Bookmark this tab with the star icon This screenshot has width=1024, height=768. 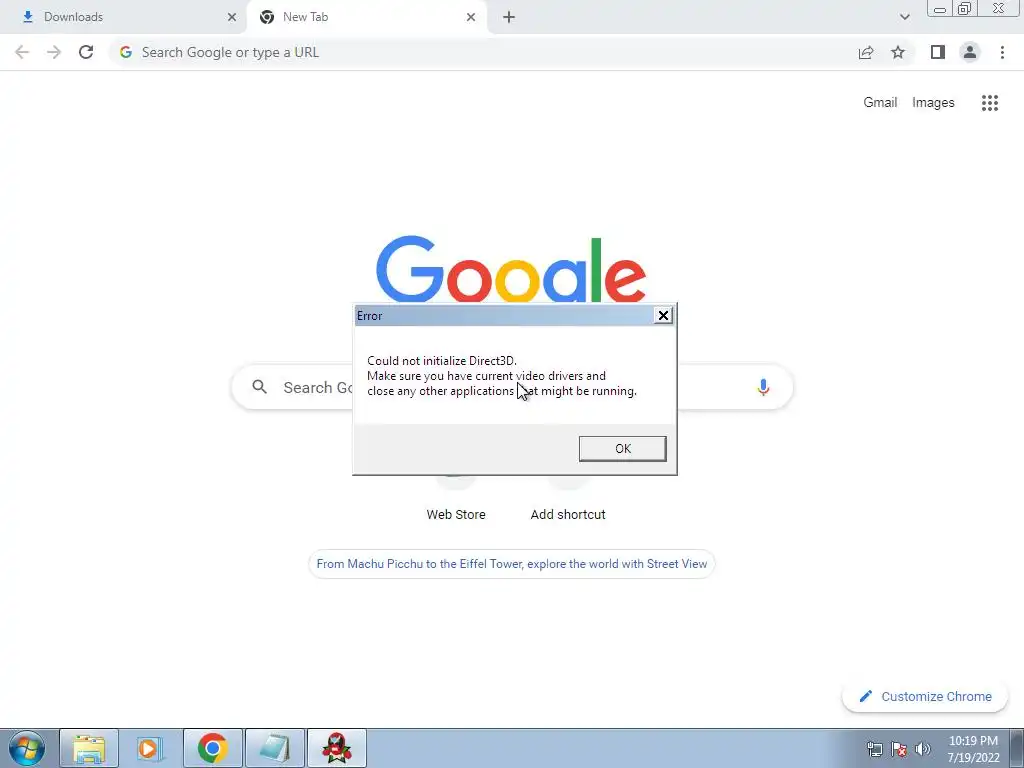[x=898, y=52]
